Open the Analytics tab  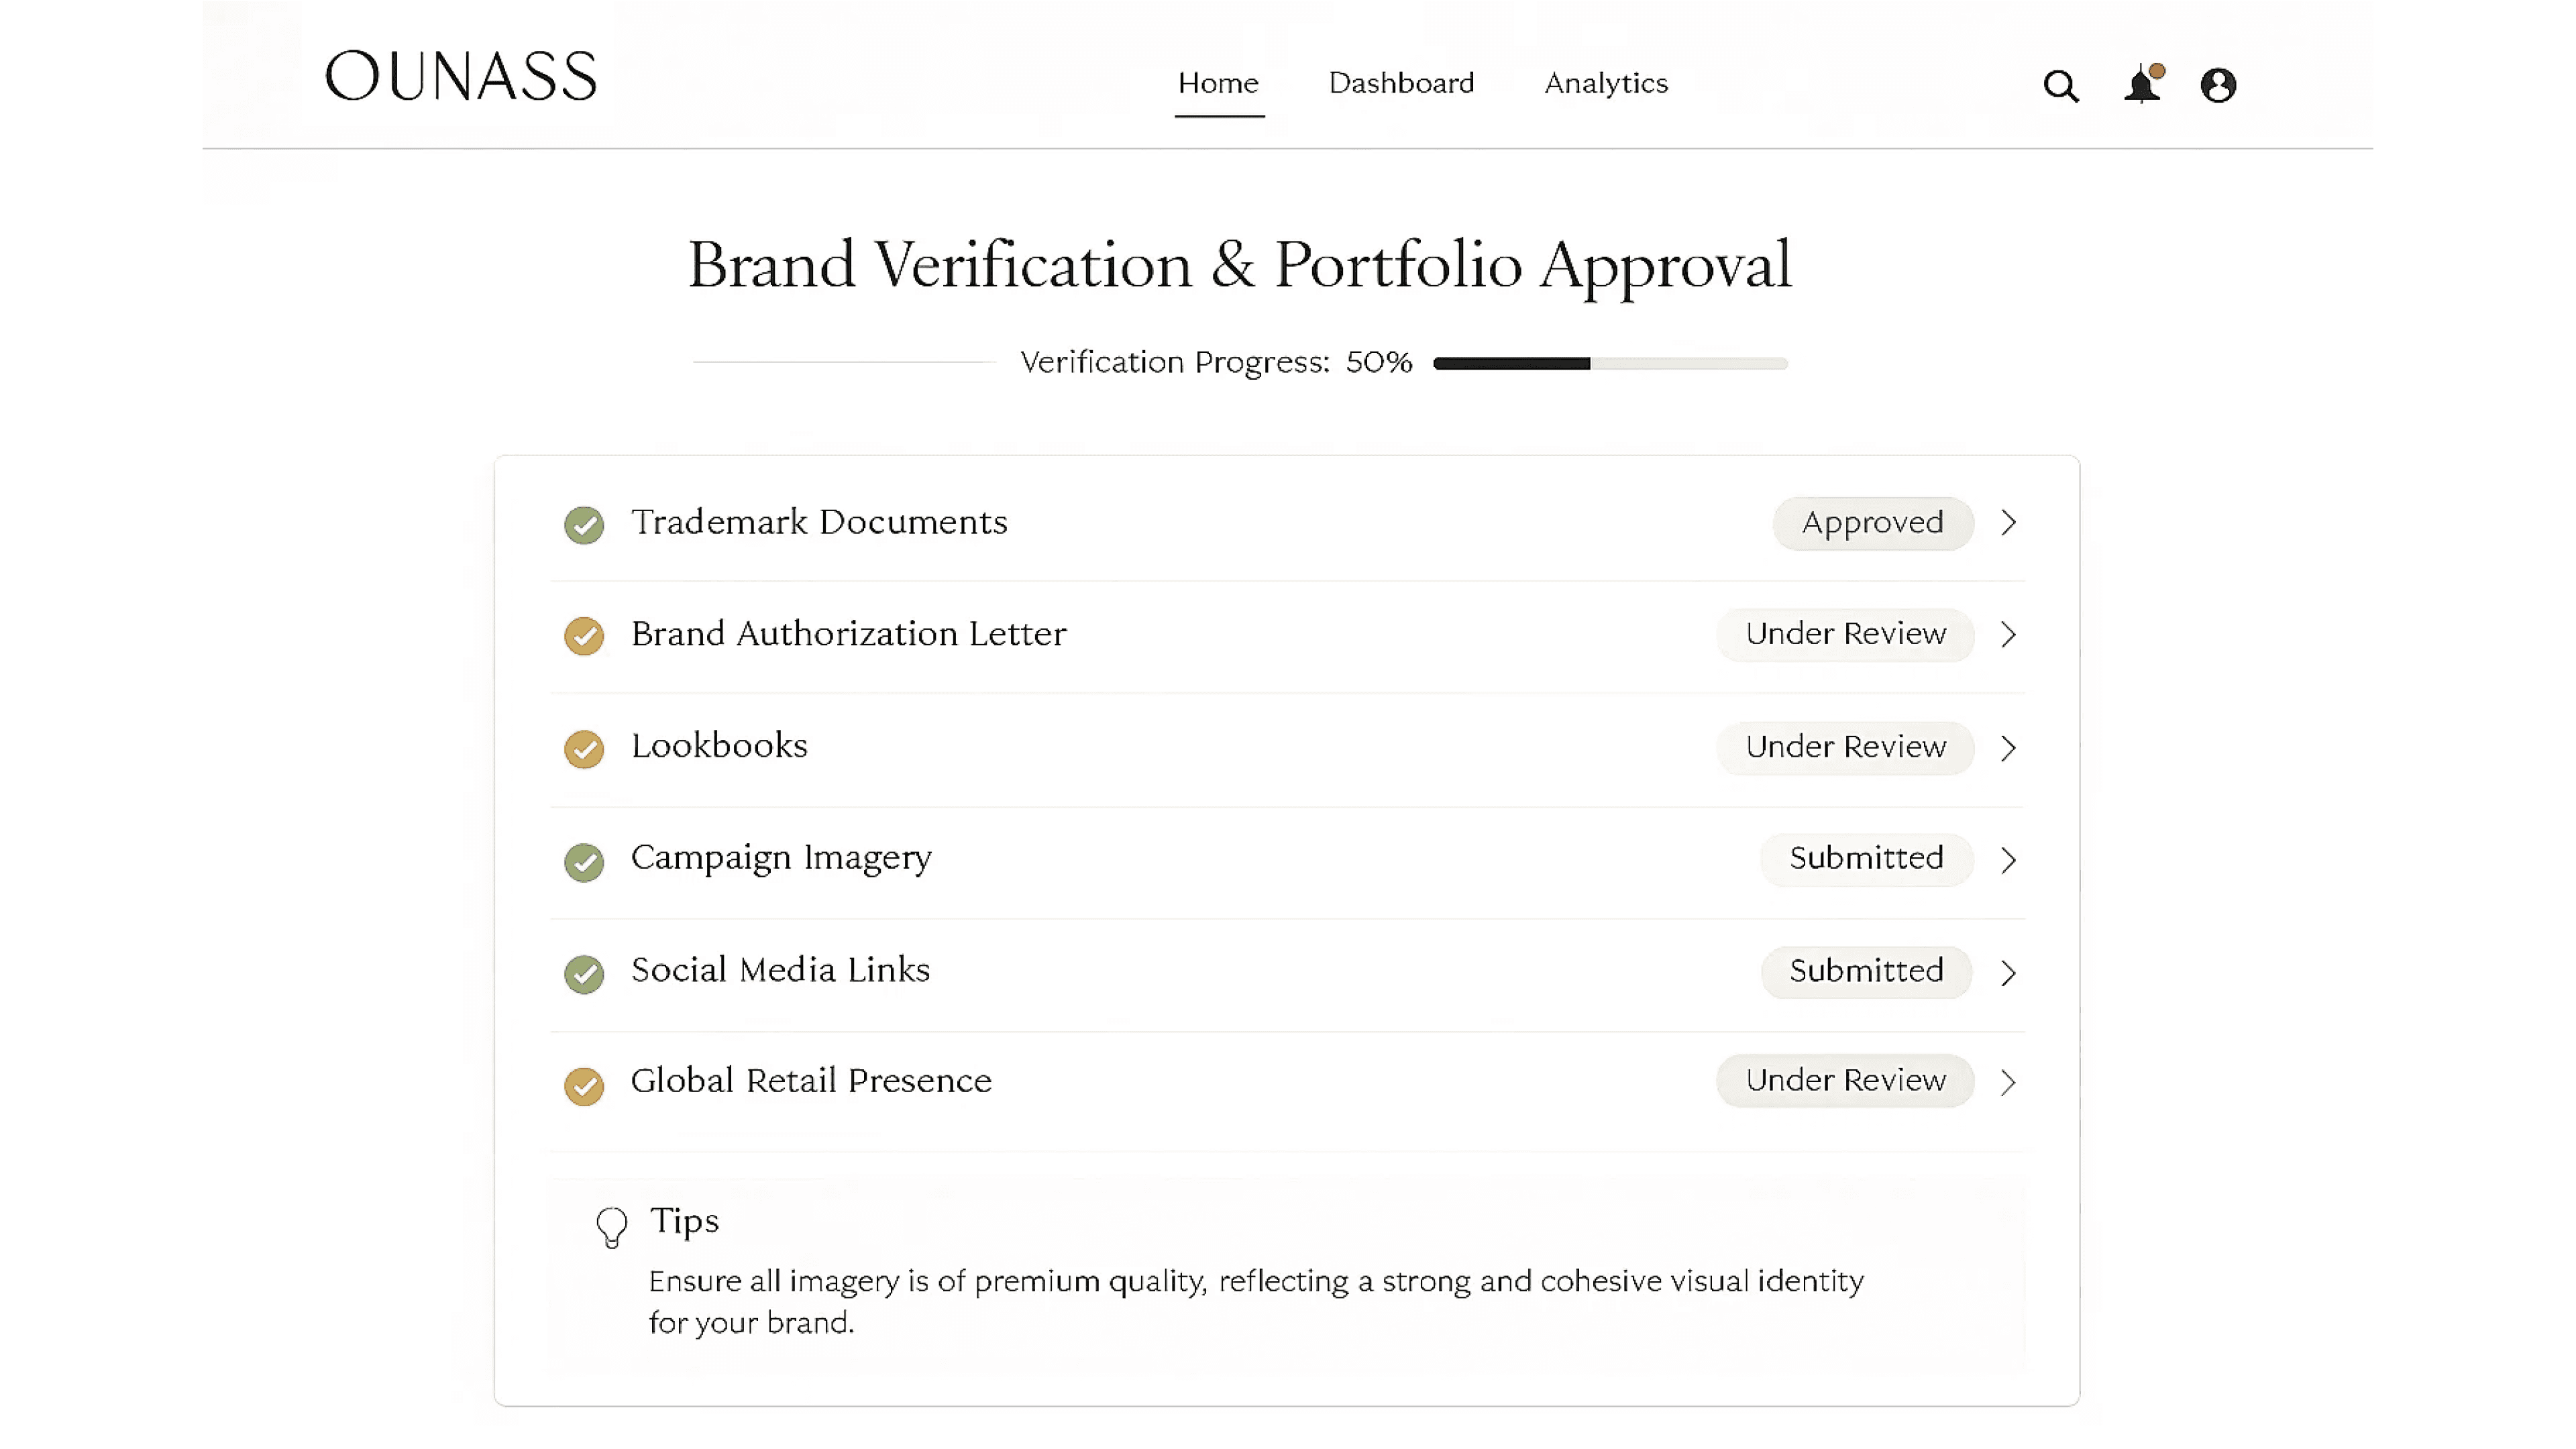pyautogui.click(x=1606, y=83)
